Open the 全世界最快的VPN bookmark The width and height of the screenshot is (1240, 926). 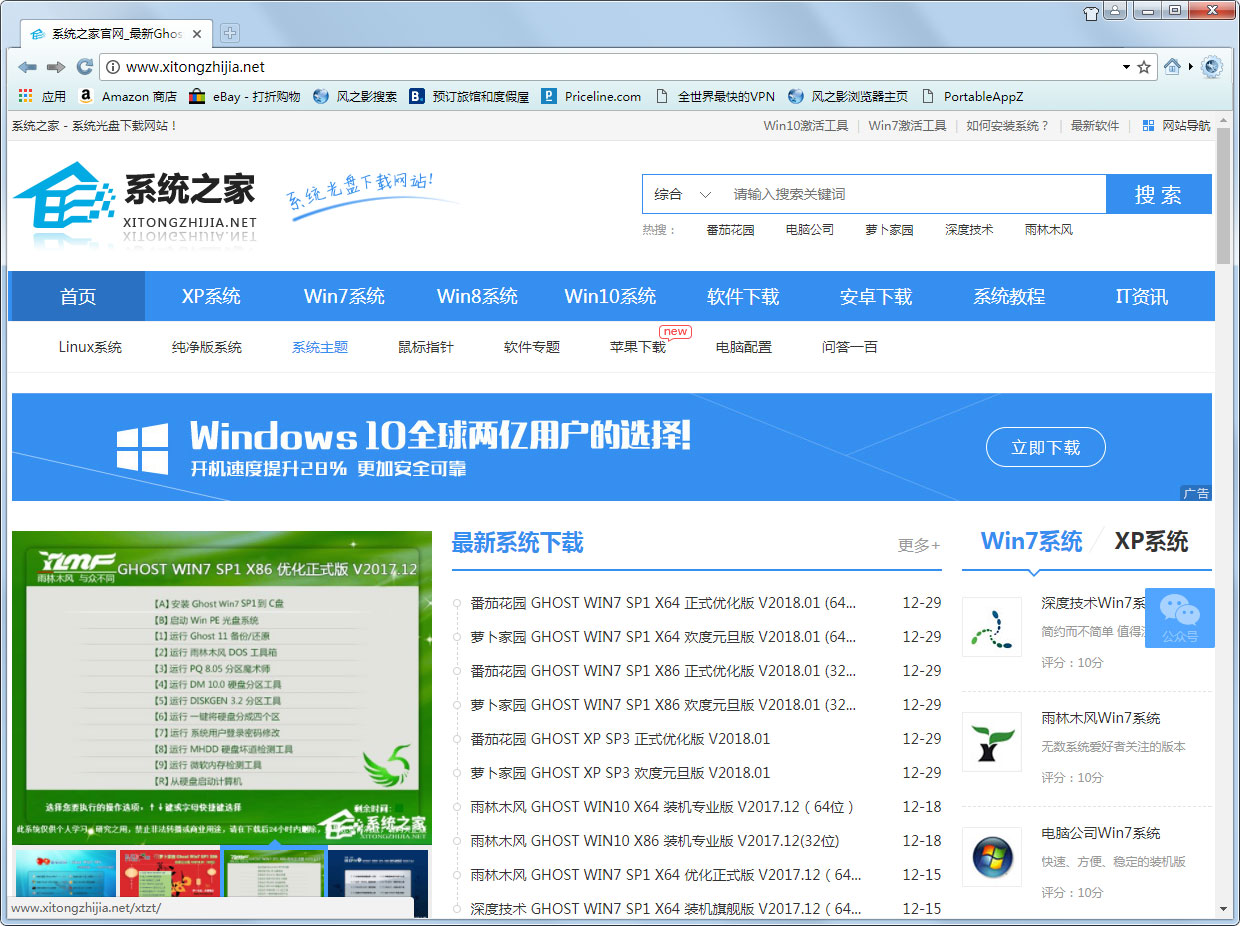point(715,97)
